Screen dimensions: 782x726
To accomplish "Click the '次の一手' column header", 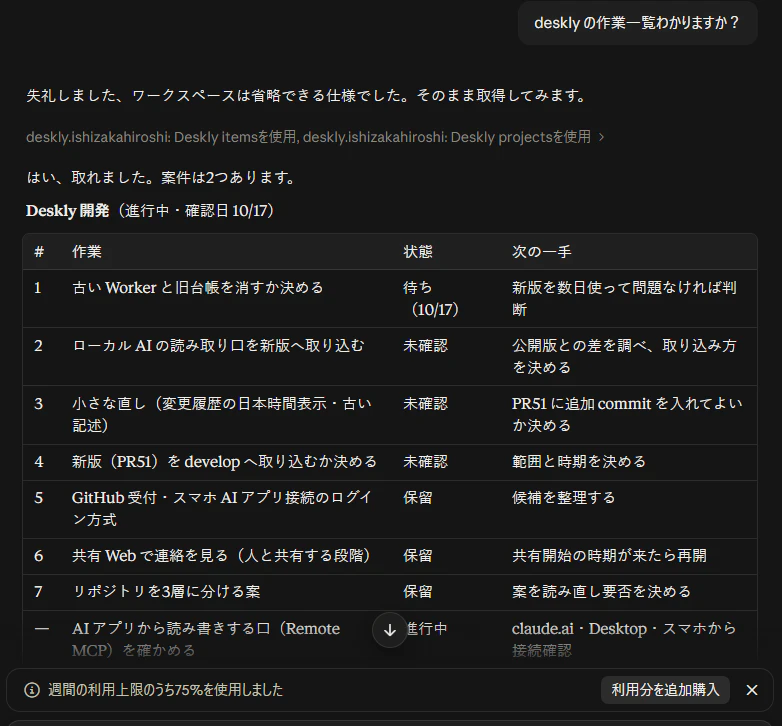I will pos(542,252).
